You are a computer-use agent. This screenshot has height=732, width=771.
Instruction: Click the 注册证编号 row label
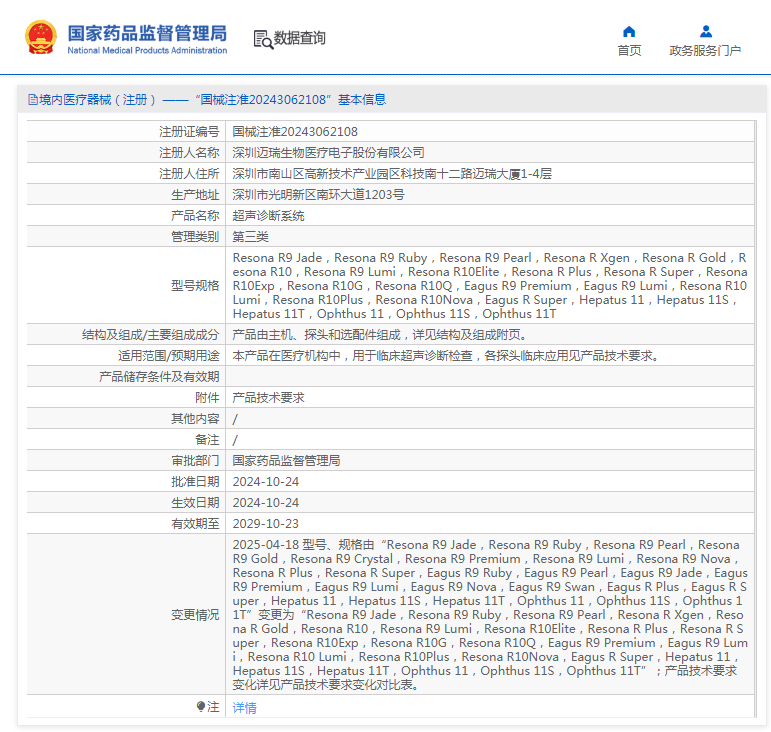pyautogui.click(x=189, y=132)
